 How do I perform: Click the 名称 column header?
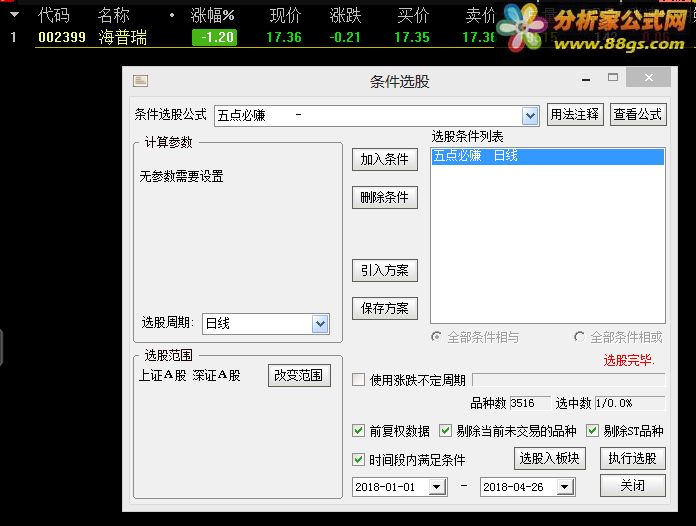(114, 16)
